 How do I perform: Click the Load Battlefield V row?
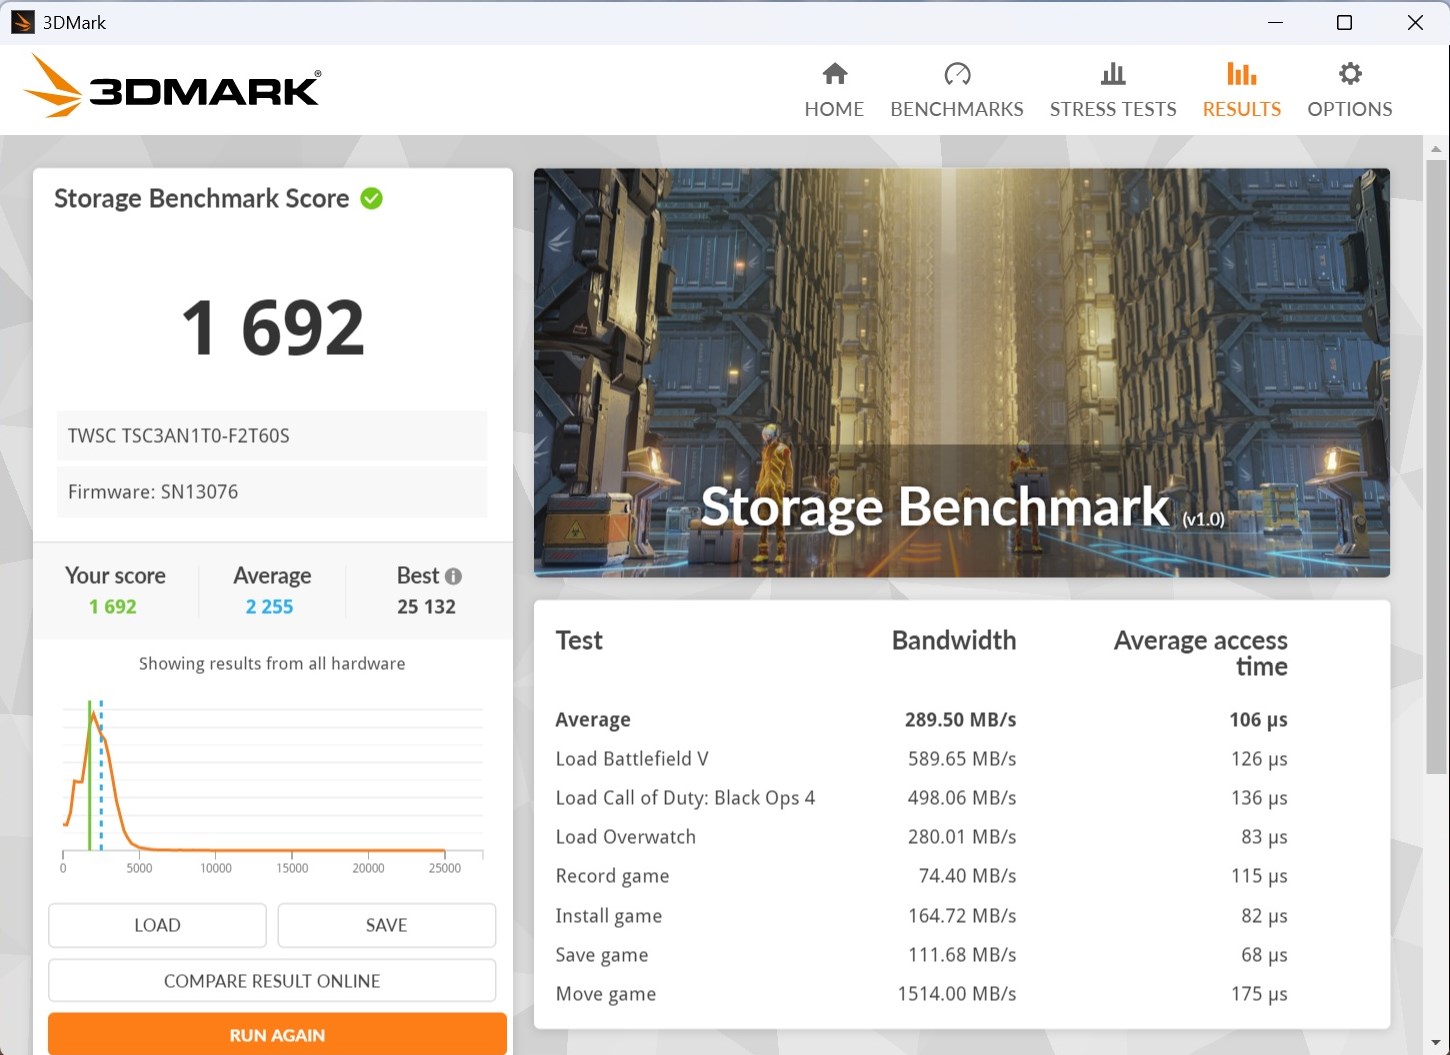click(921, 759)
